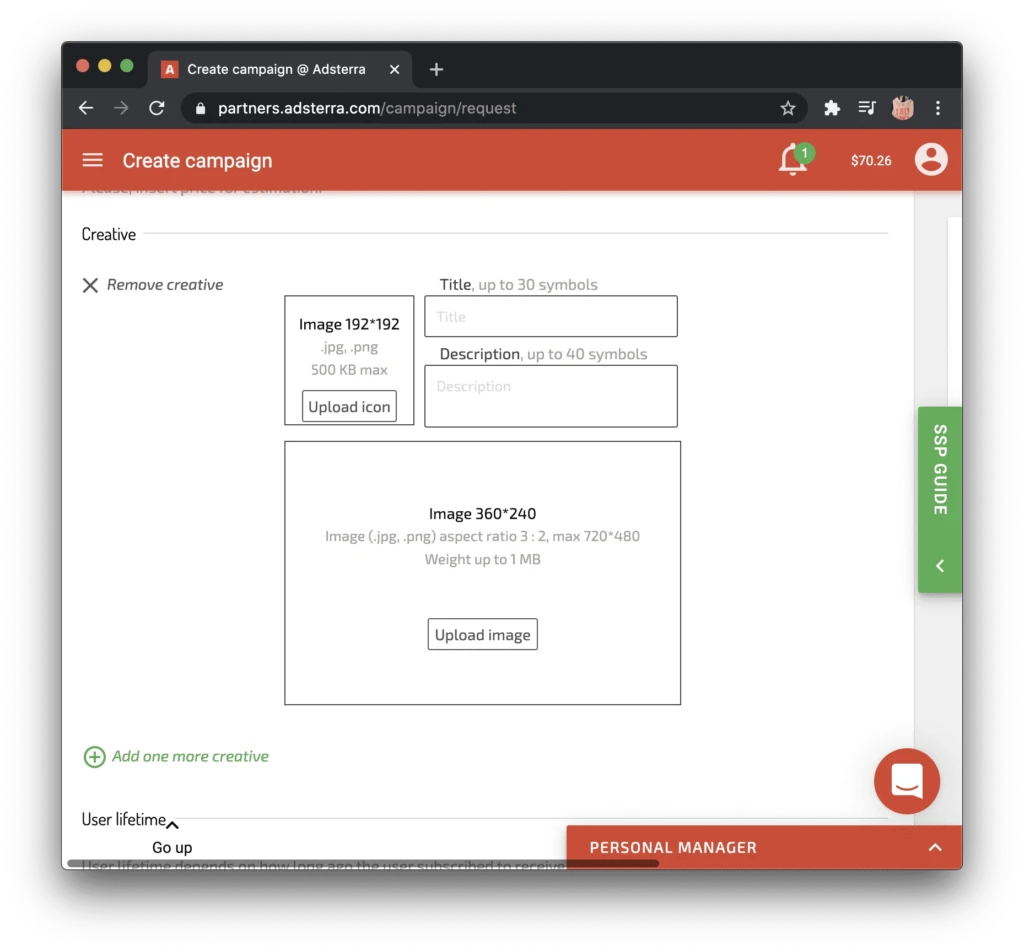The width and height of the screenshot is (1024, 951).
Task: Click the Upload icon button
Action: pyautogui.click(x=349, y=406)
